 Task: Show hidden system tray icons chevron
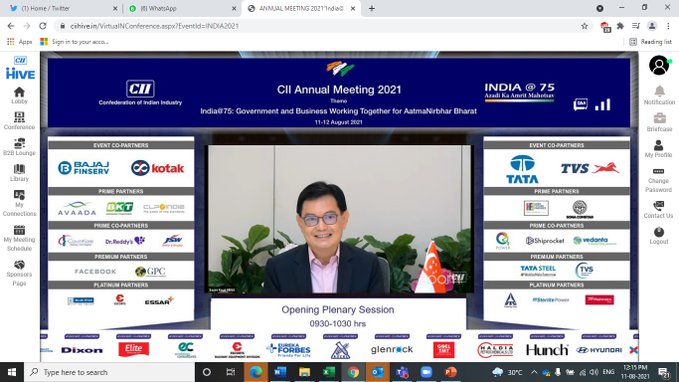[534, 372]
